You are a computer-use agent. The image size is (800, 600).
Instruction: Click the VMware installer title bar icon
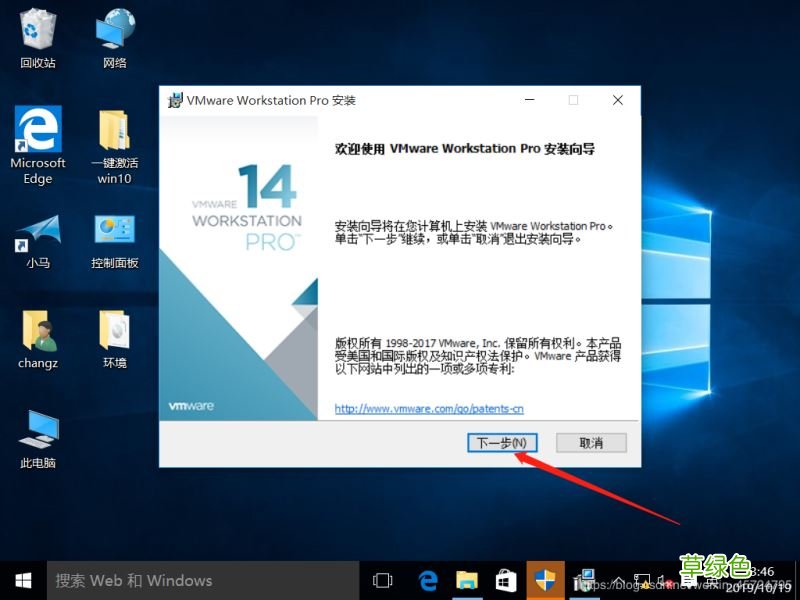click(175, 101)
